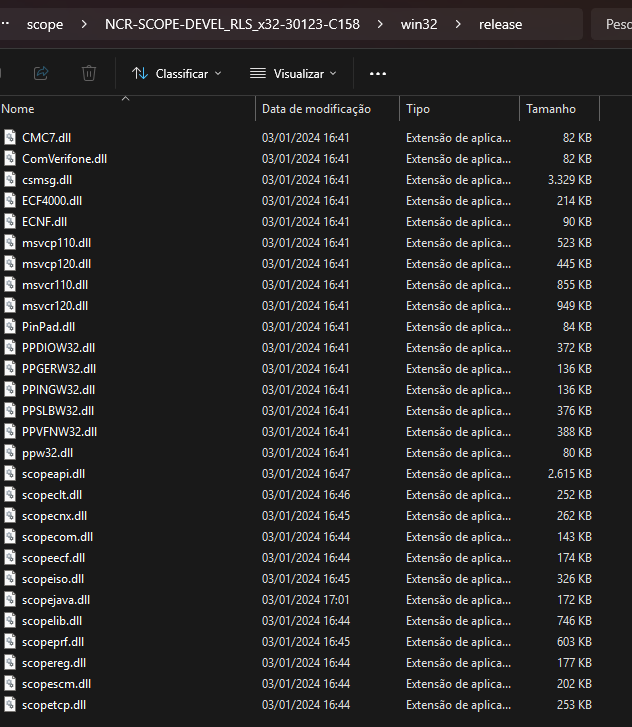Select the ComVerifone.dll file name
The width and height of the screenshot is (632, 727).
pos(64,159)
